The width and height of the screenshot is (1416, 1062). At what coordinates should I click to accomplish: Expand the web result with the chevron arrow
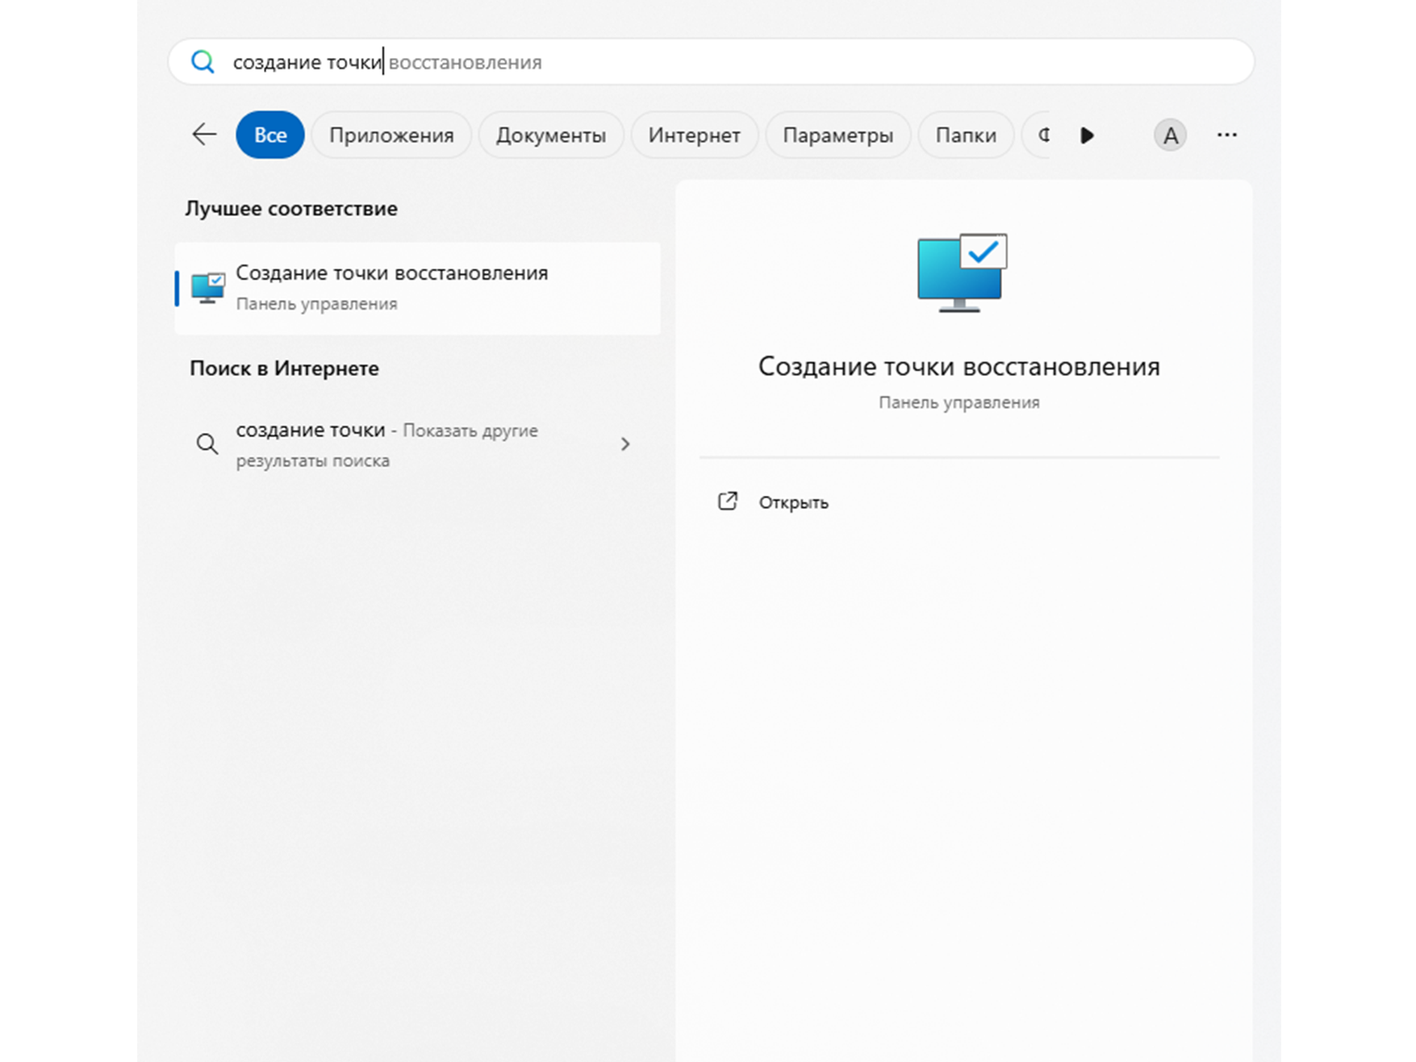625,444
